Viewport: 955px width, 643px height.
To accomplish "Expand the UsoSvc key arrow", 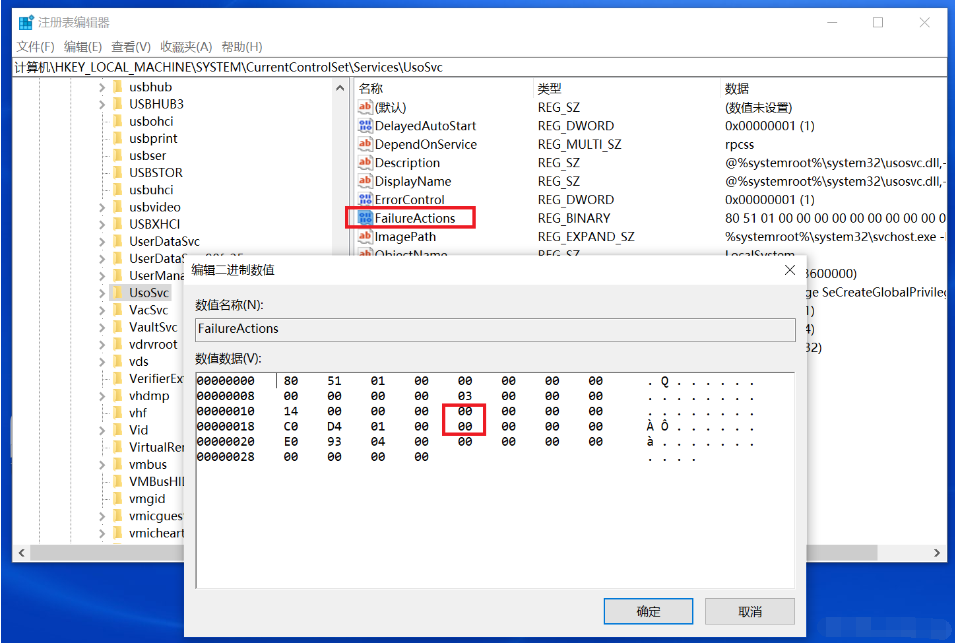I will tap(102, 293).
